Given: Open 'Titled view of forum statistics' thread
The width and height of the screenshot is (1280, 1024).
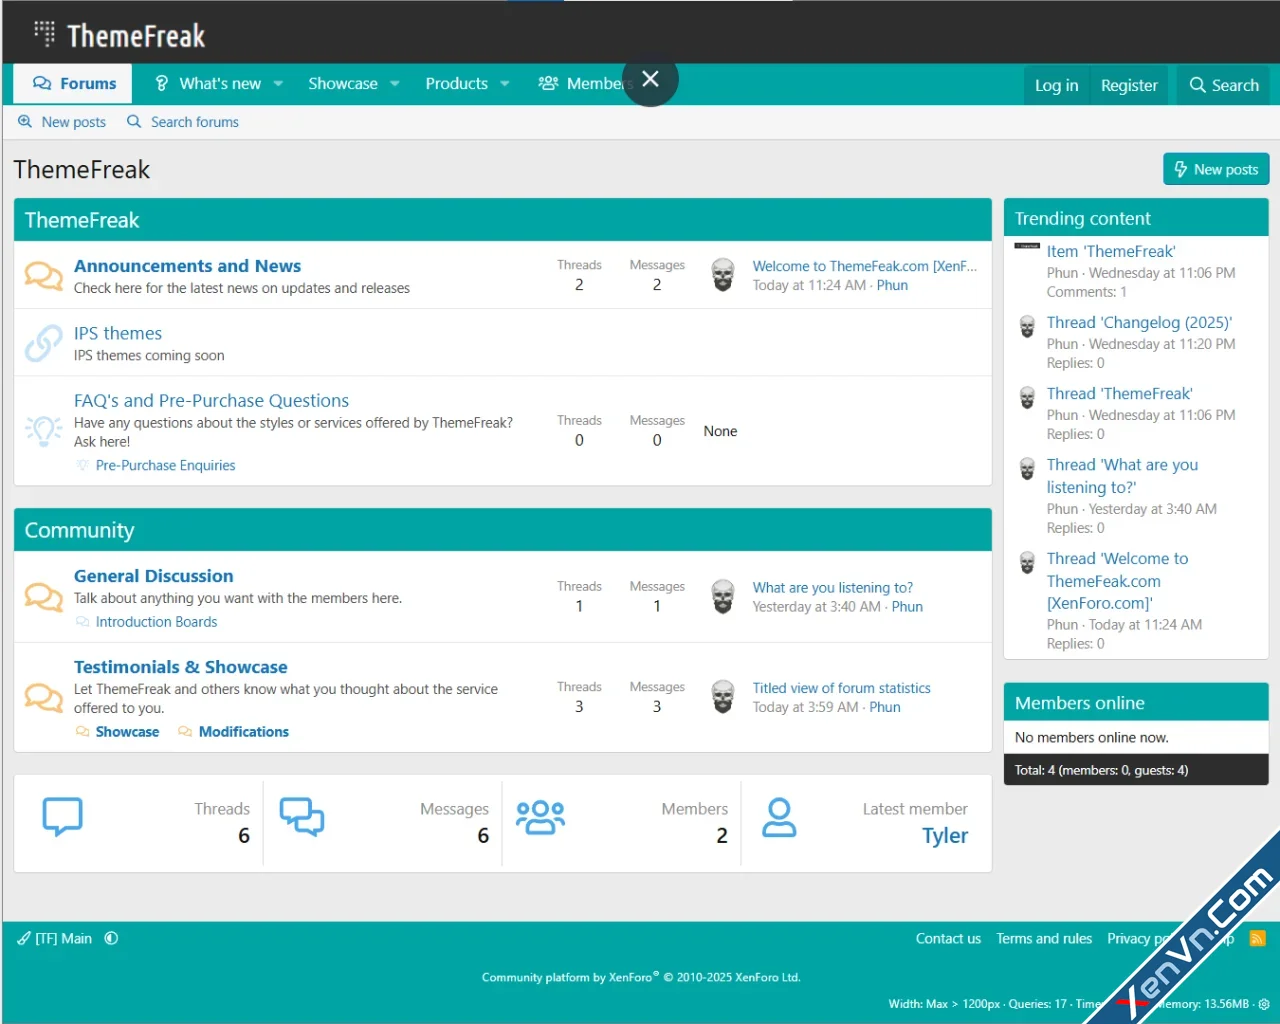Looking at the screenshot, I should point(842,688).
